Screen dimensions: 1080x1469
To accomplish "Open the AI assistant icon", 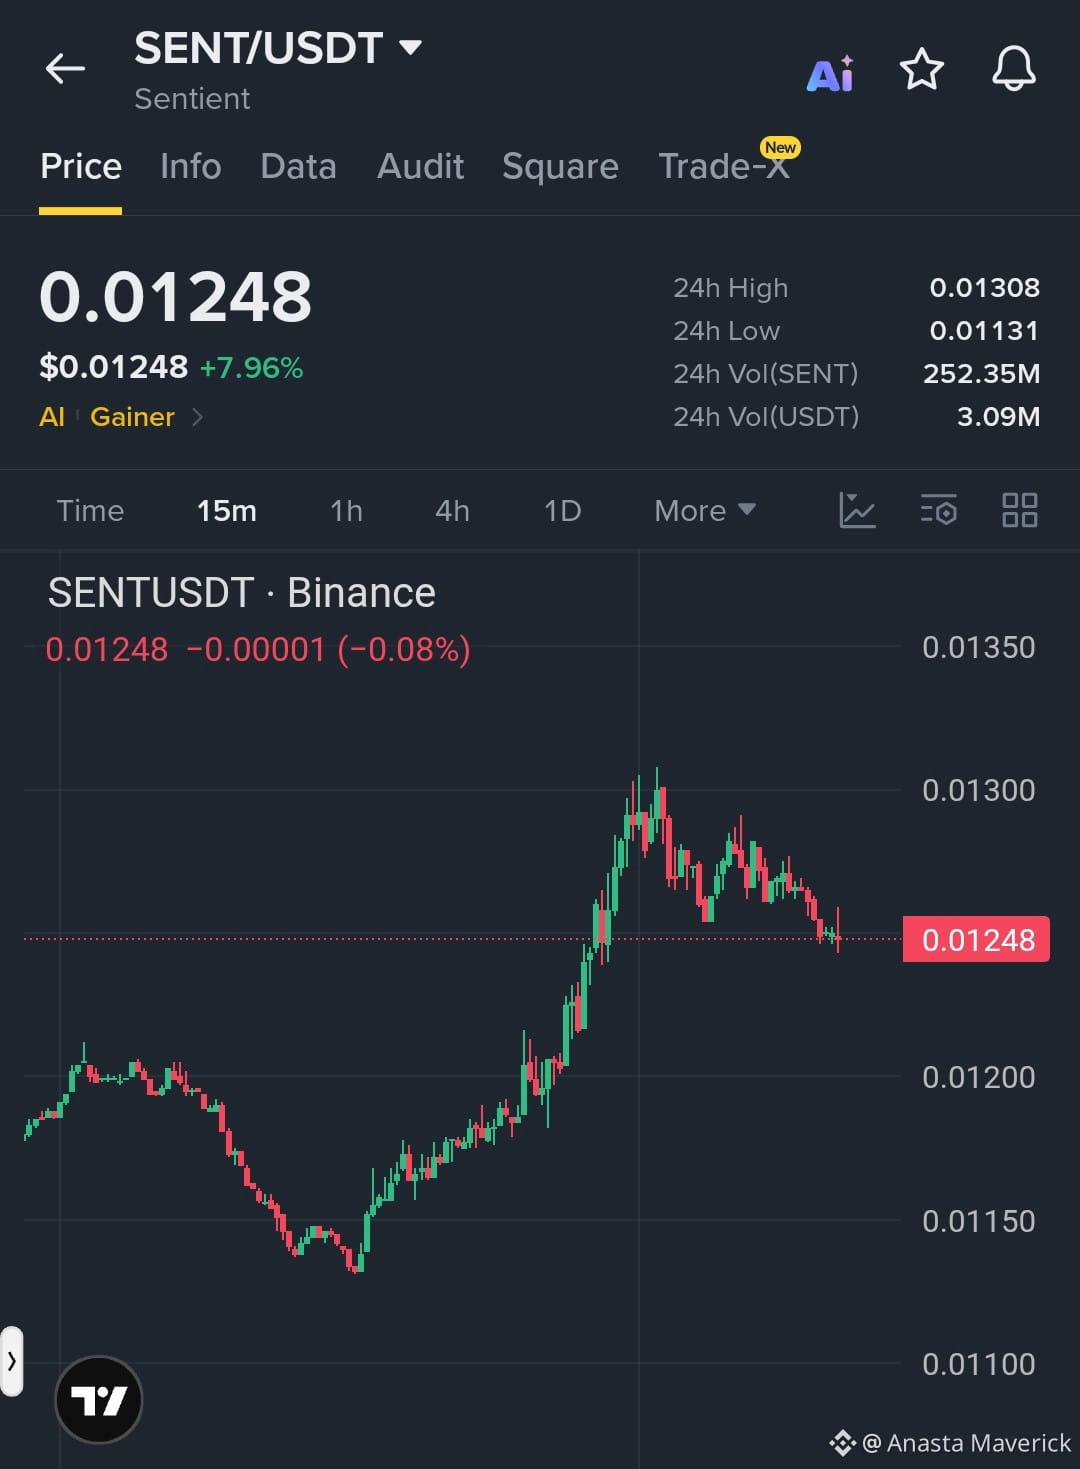I will point(830,73).
